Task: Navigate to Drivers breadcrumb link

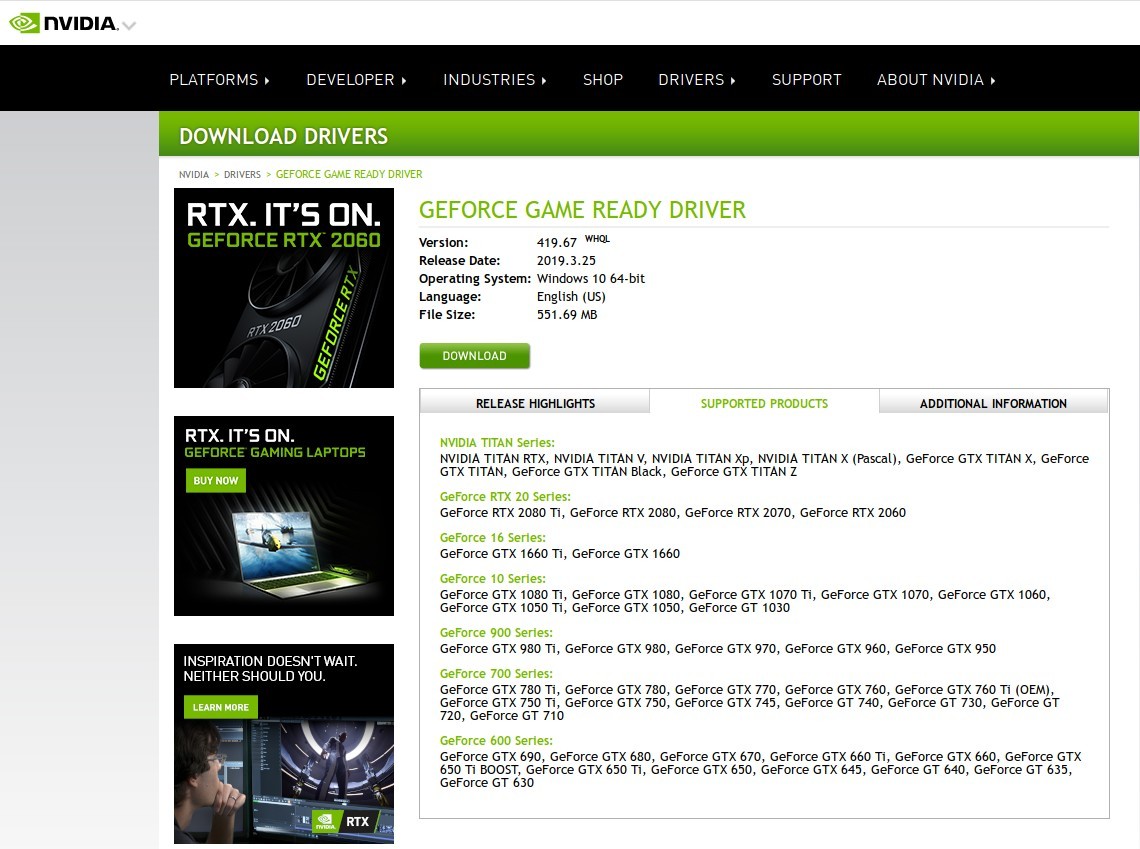Action: coord(242,175)
